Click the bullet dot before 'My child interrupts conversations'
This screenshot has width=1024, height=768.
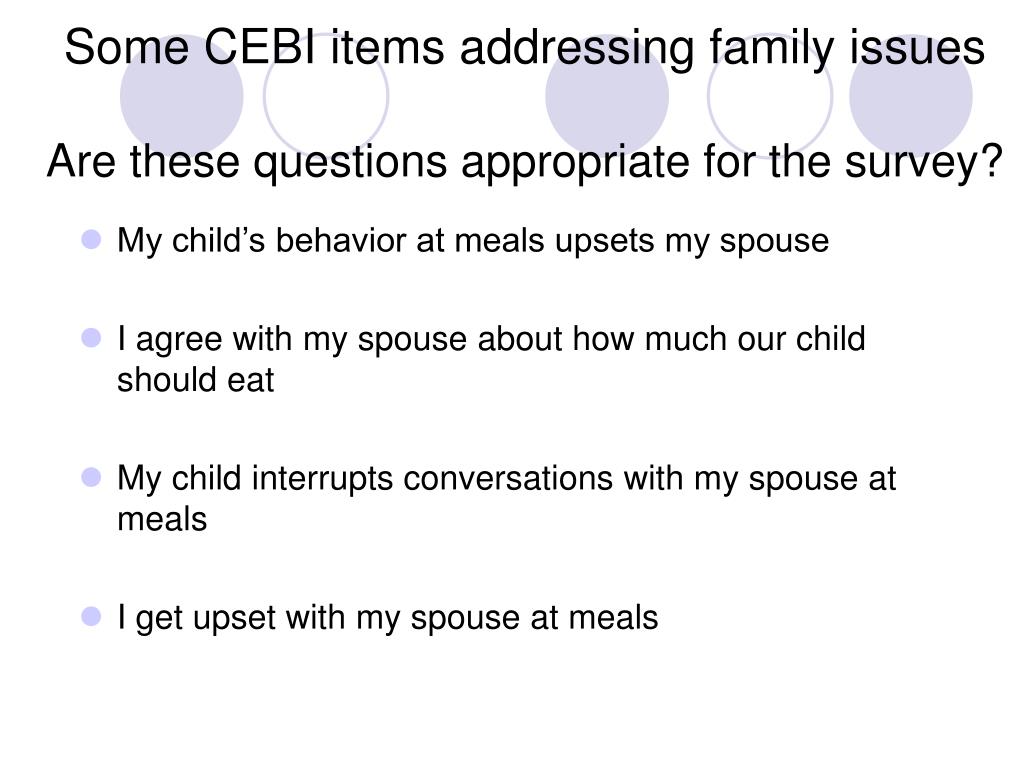click(91, 477)
